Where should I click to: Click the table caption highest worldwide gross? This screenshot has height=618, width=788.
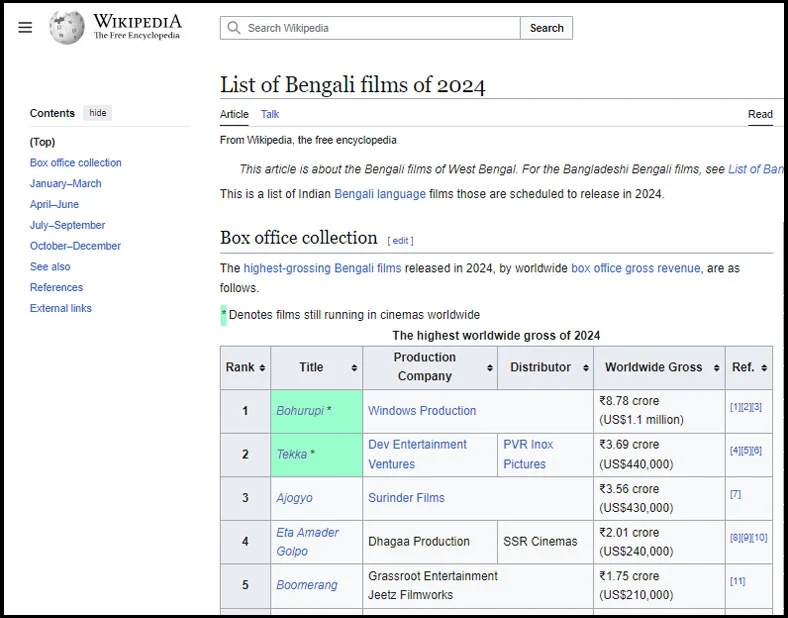pos(496,336)
